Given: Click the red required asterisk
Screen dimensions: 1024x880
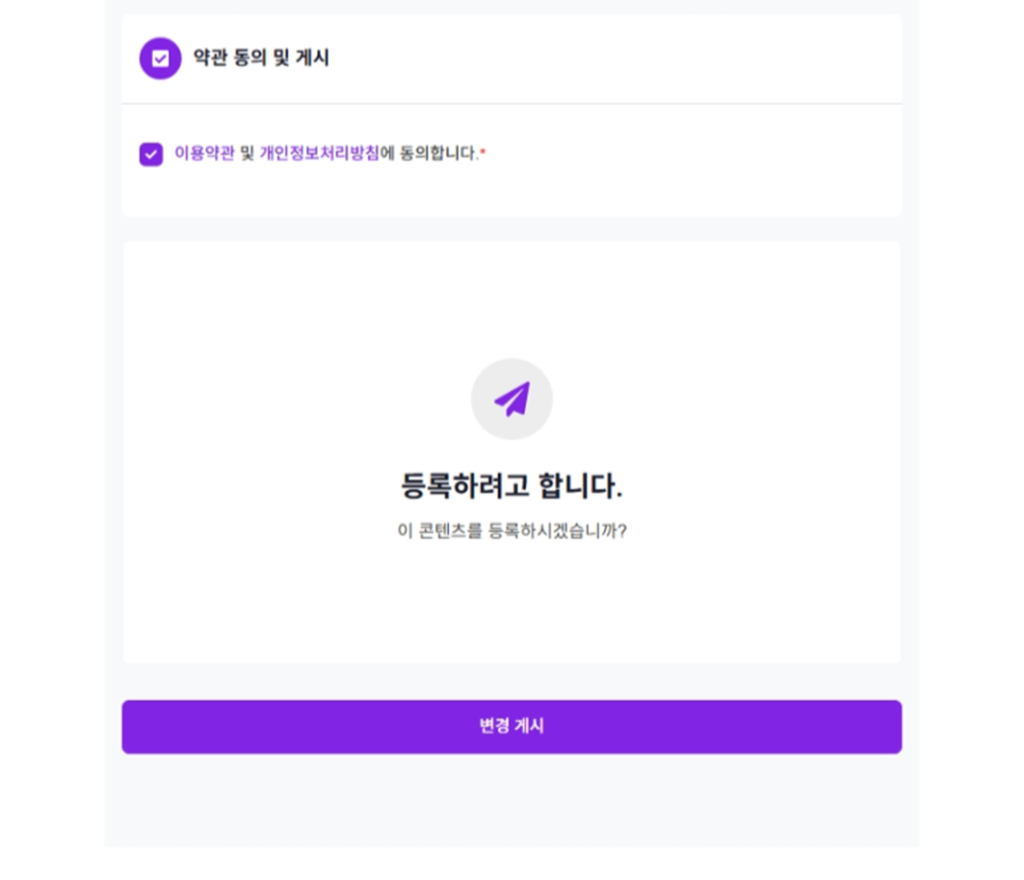Looking at the screenshot, I should coord(483,153).
